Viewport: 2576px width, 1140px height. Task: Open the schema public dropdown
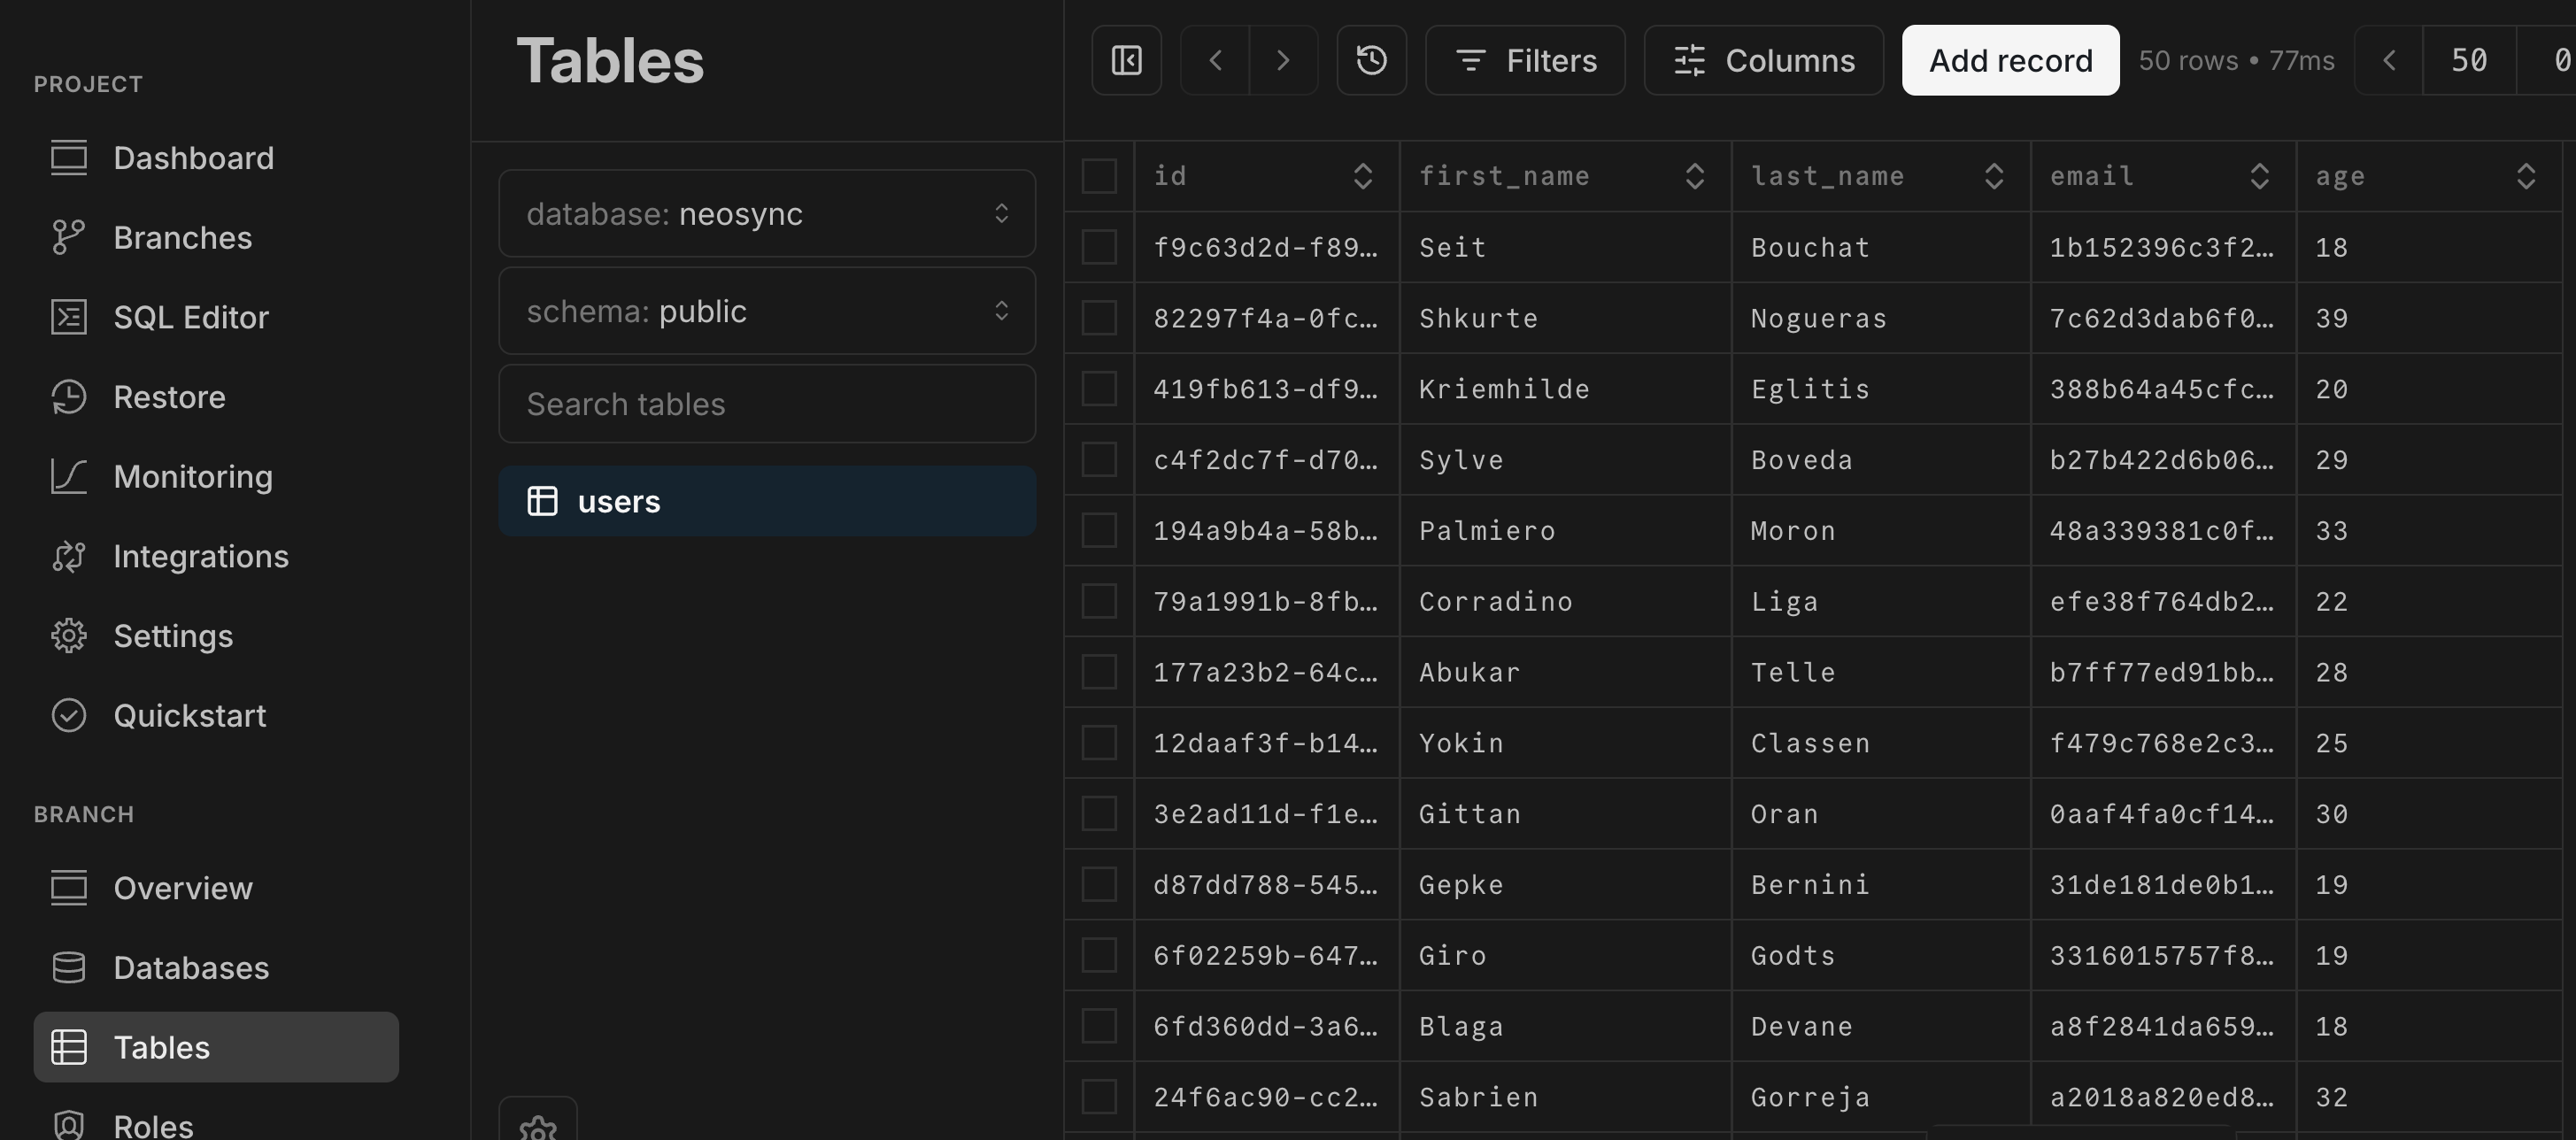766,311
